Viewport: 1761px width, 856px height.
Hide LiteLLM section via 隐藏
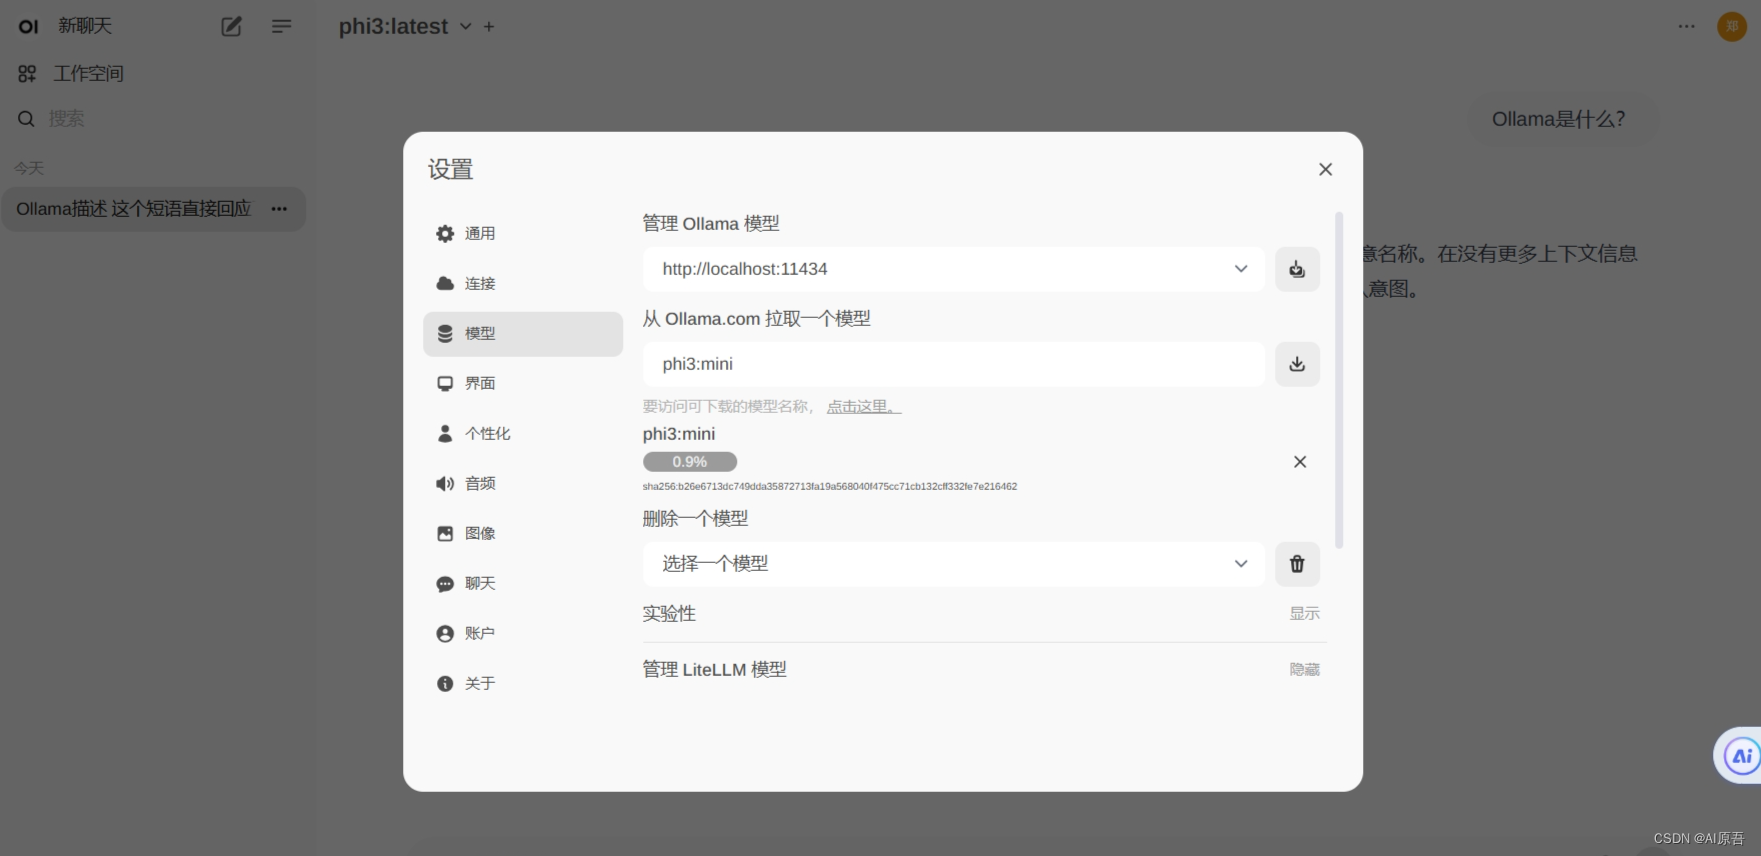click(x=1304, y=670)
